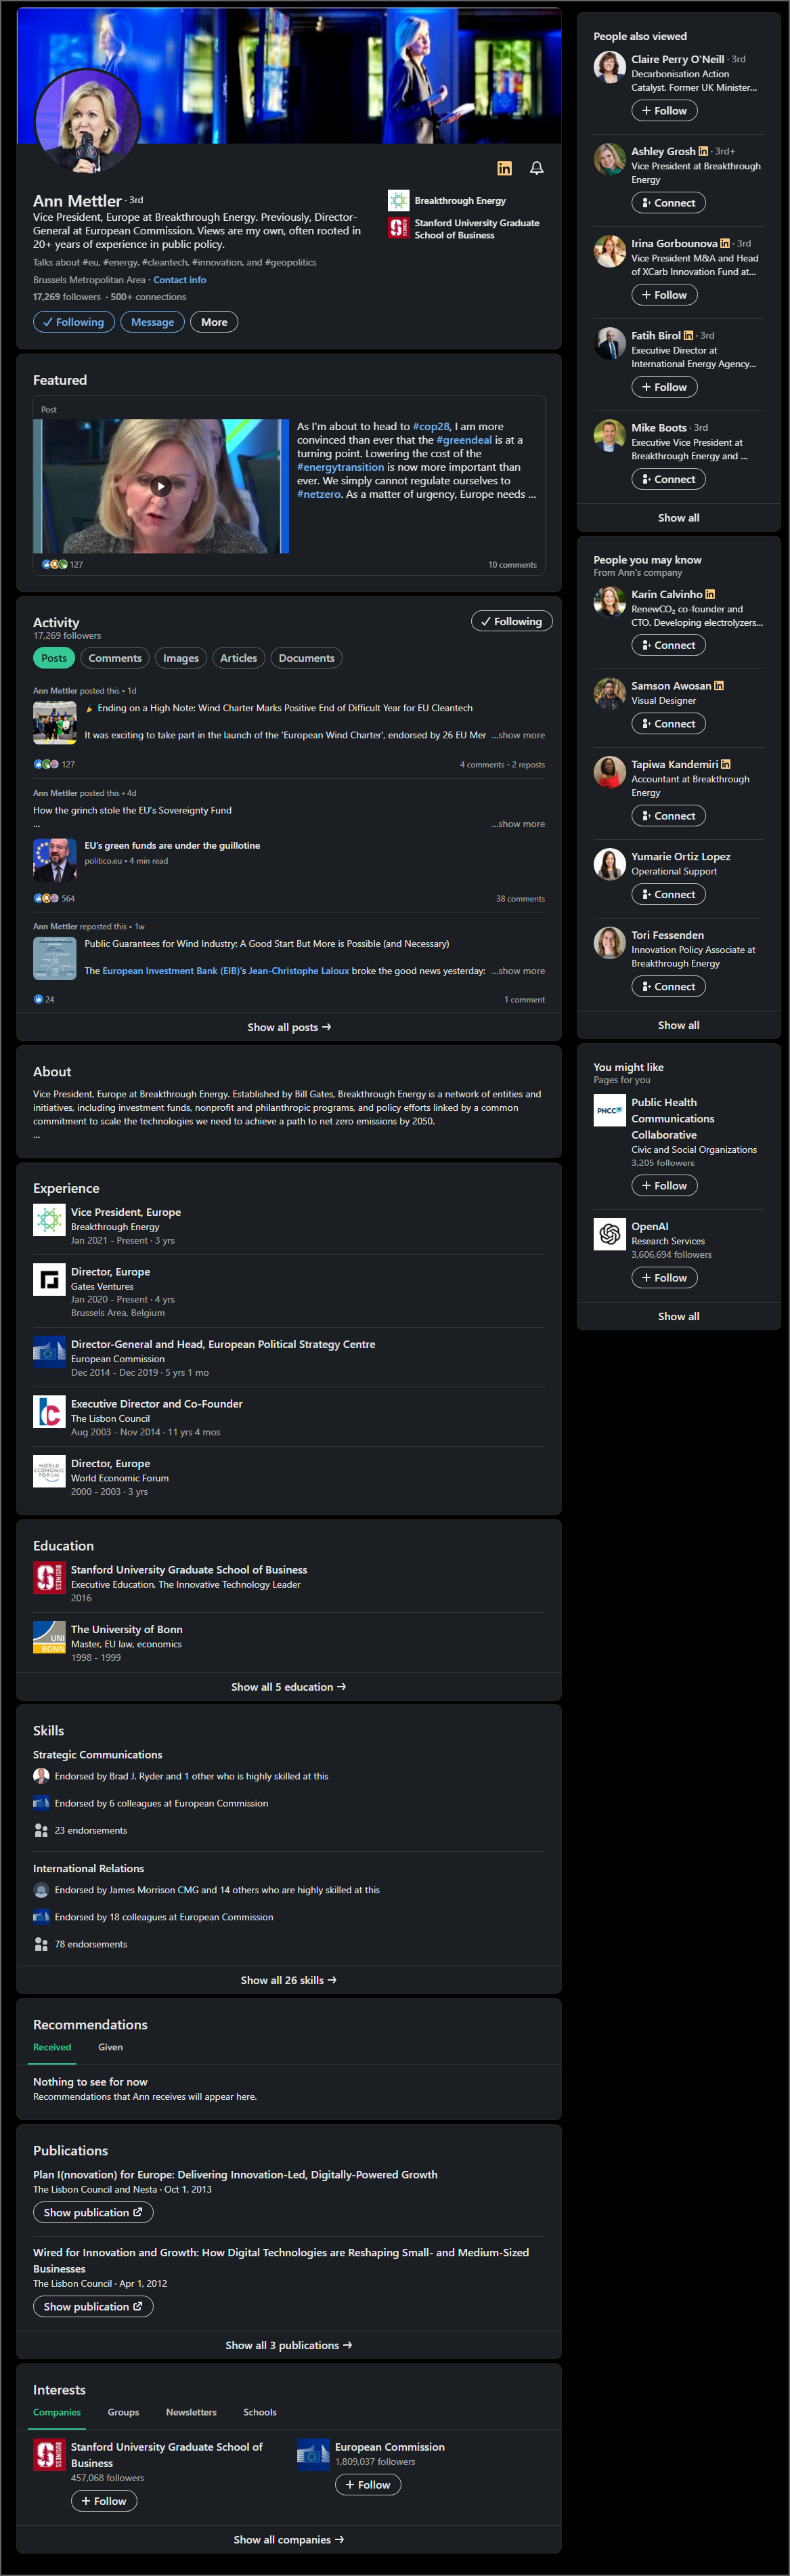Connect with Mike Boots
The height and width of the screenshot is (2576, 790).
[668, 479]
